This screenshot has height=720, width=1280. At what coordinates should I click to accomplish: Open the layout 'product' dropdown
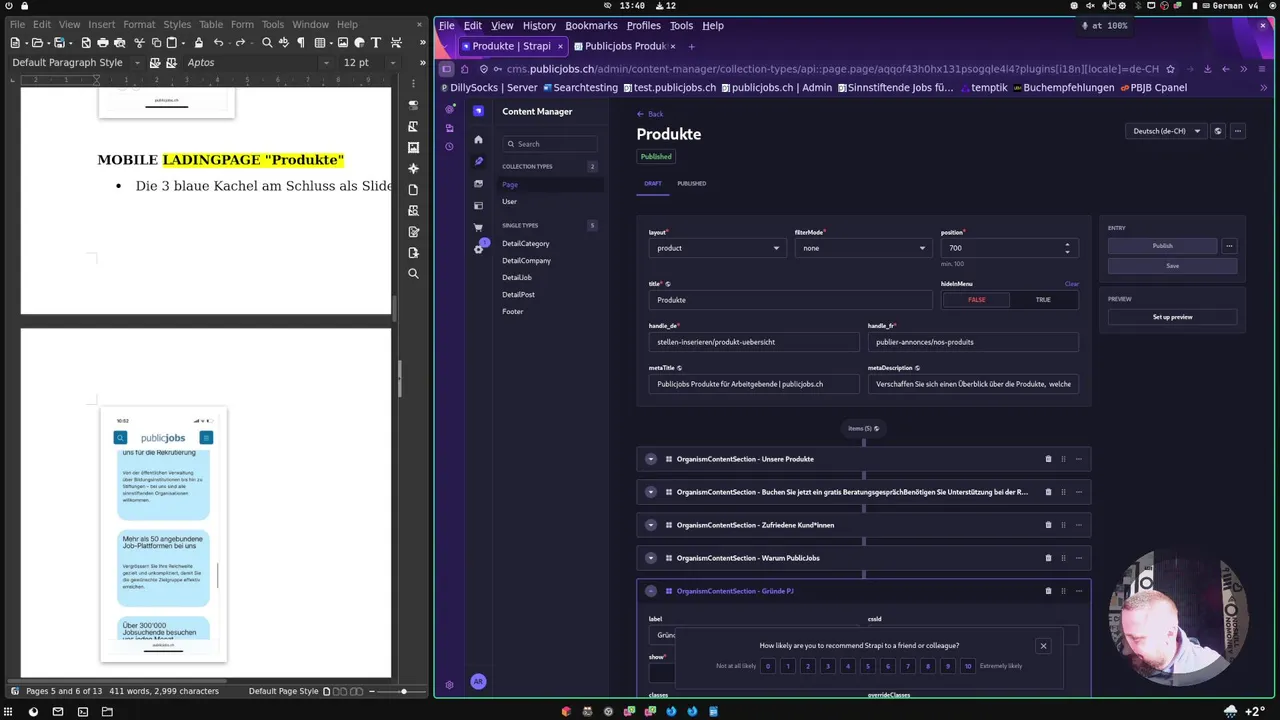point(717,248)
